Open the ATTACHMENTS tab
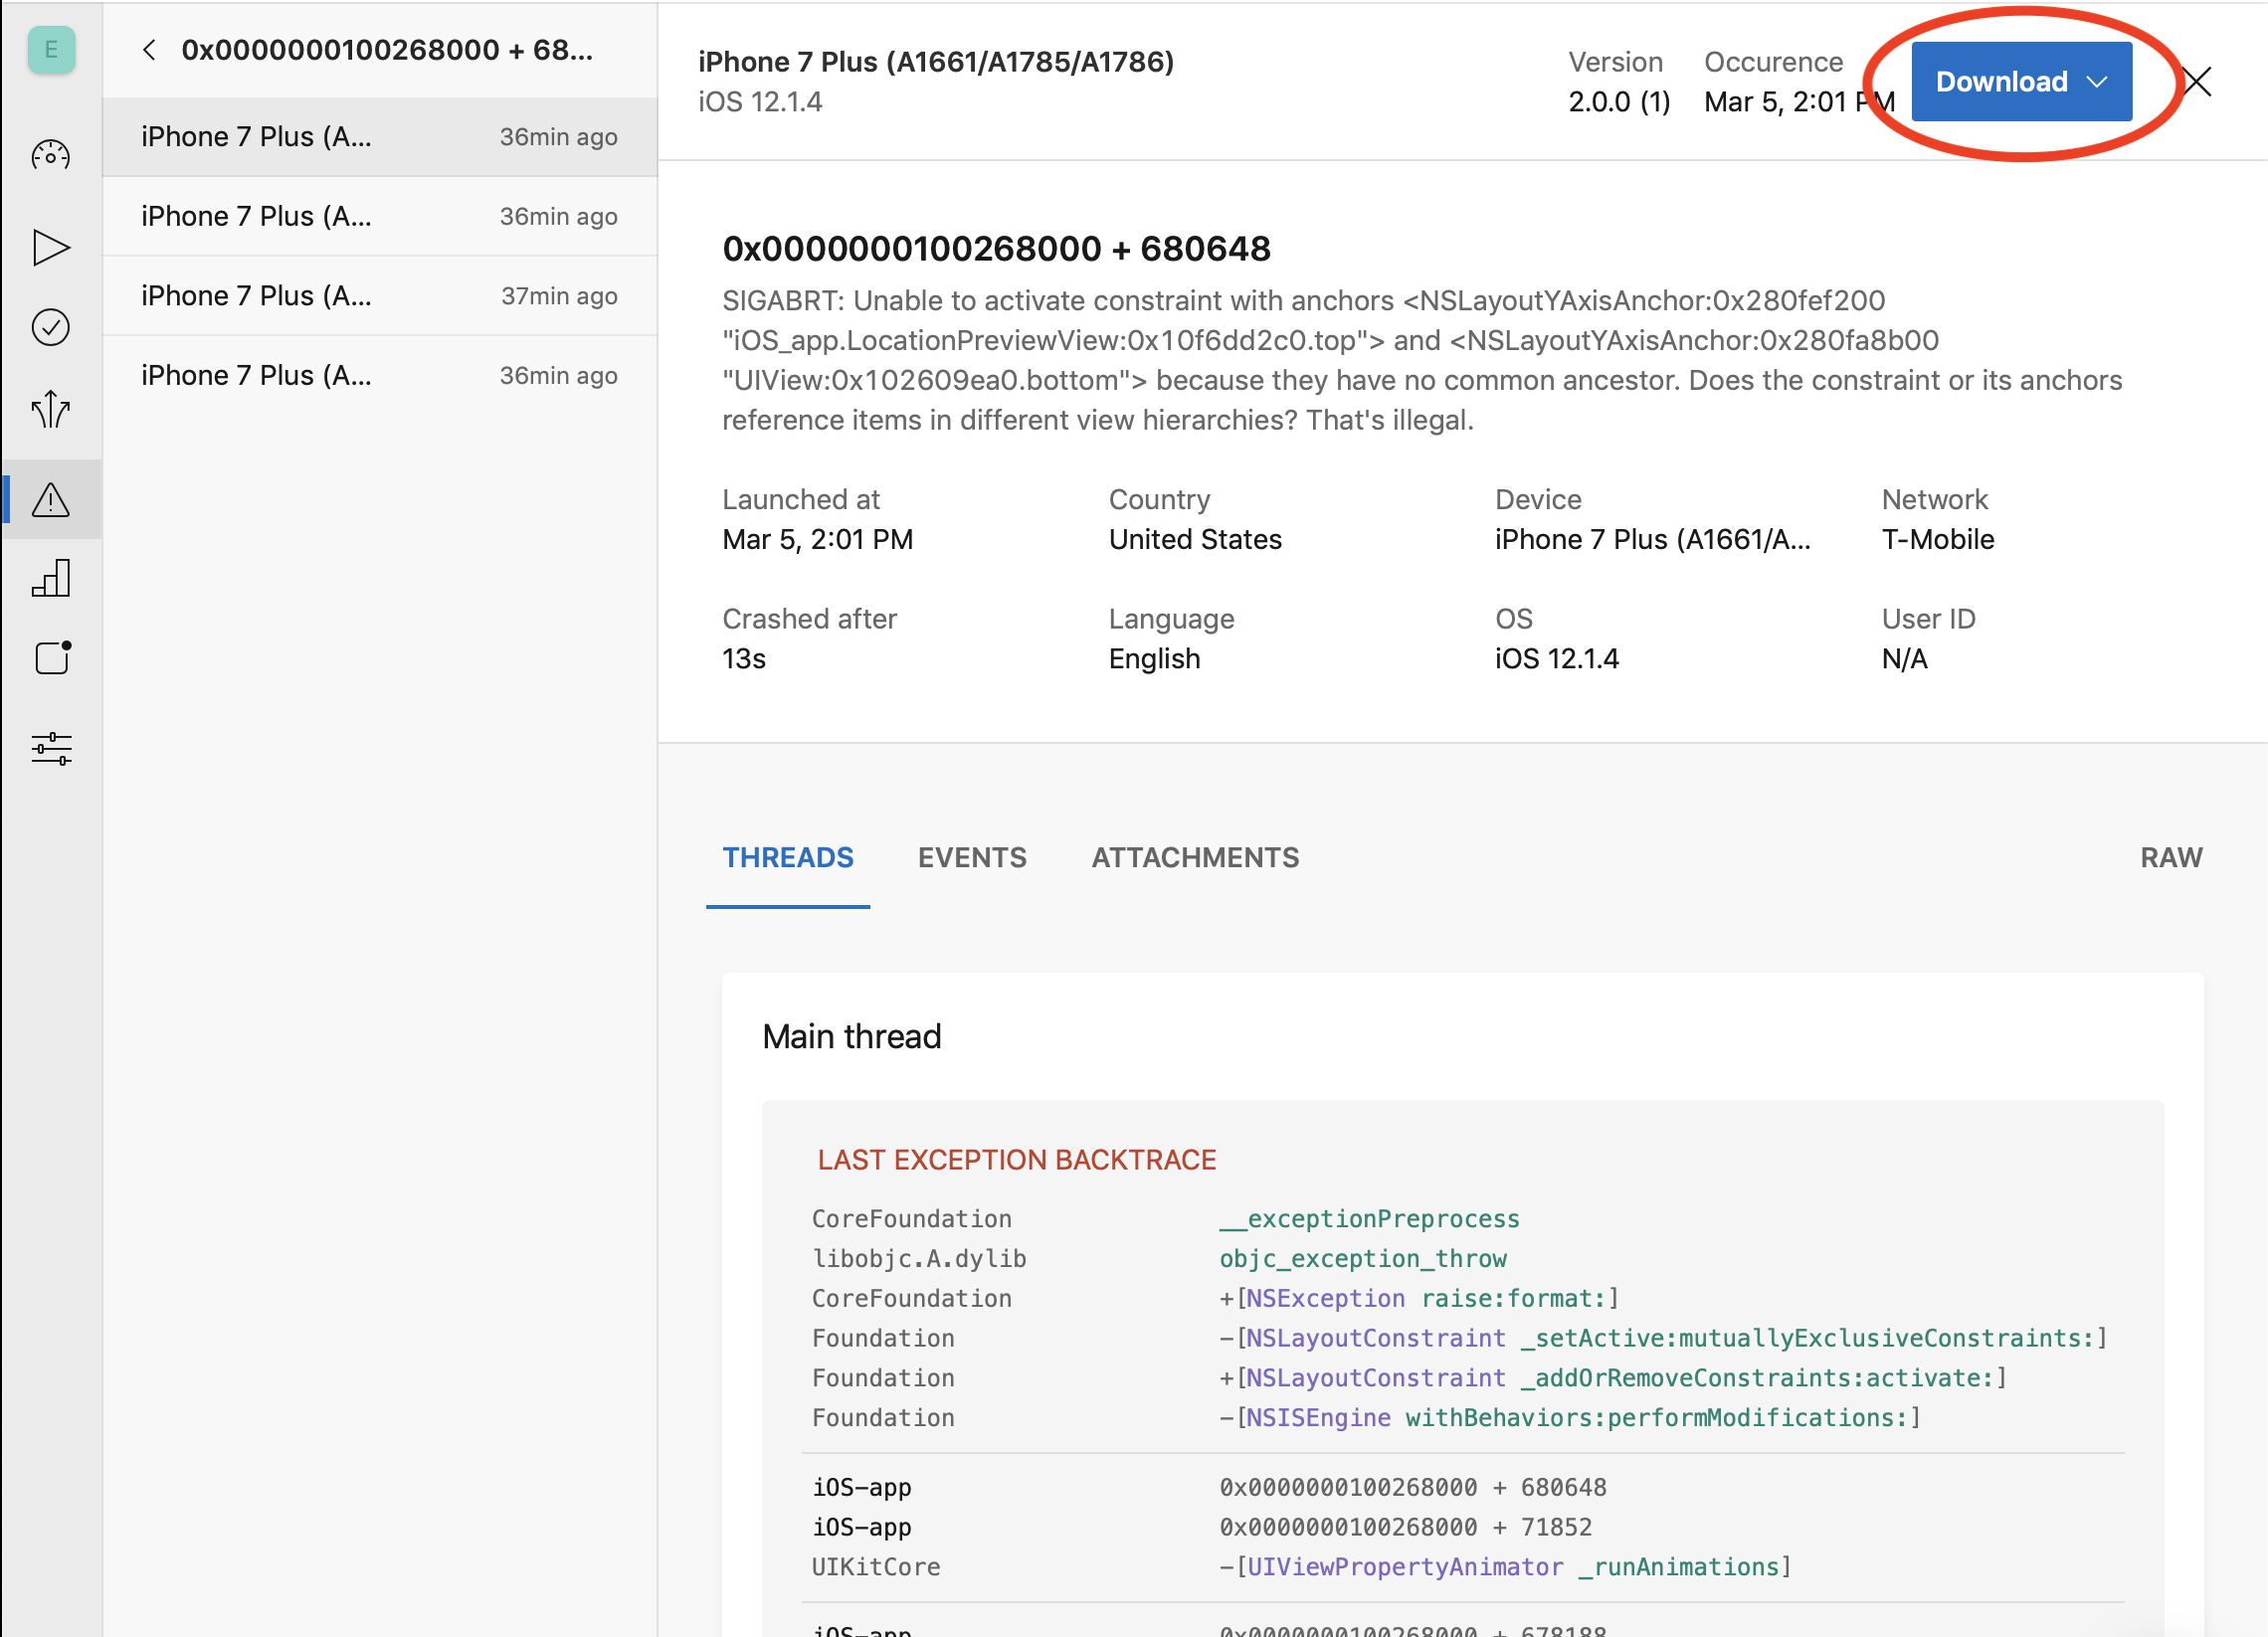 (1194, 857)
